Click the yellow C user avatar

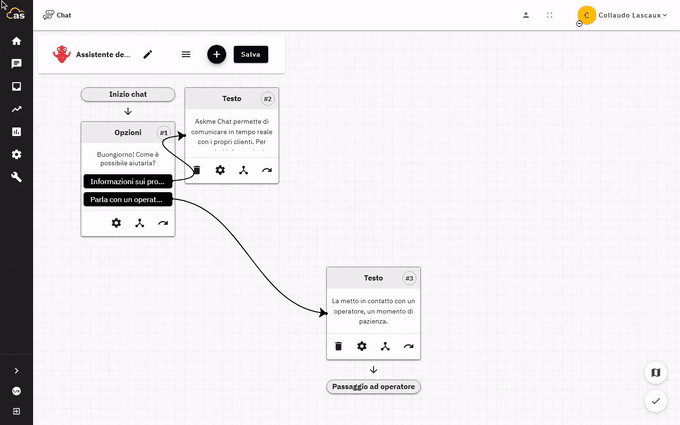tap(587, 15)
